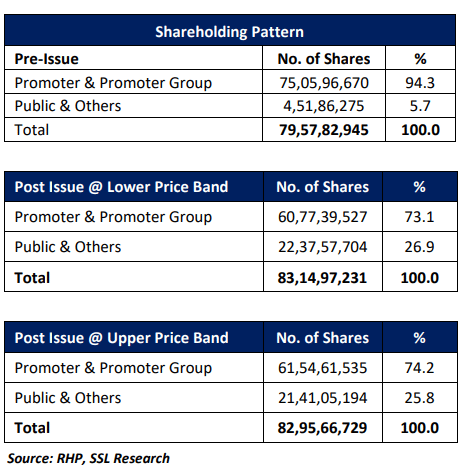This screenshot has height=465, width=461.
Task: Click pre-issue total shares 79,57,82,945
Action: click(x=324, y=130)
